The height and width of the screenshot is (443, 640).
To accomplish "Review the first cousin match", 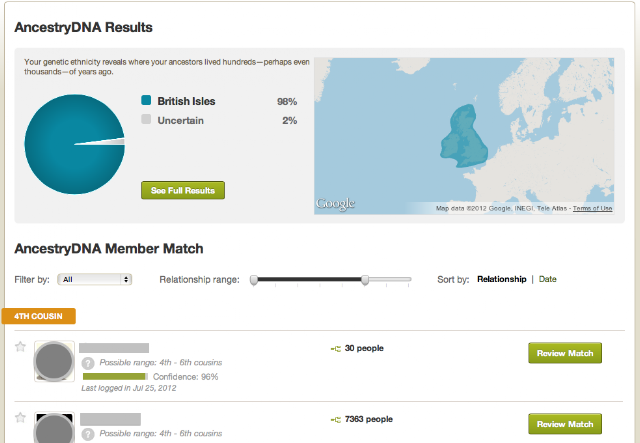I will point(564,353).
